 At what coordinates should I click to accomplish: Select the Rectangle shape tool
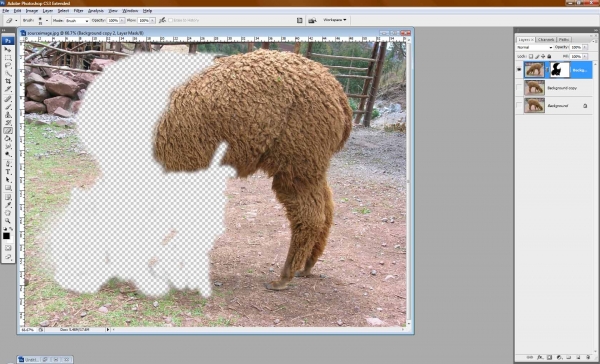pos(8,188)
